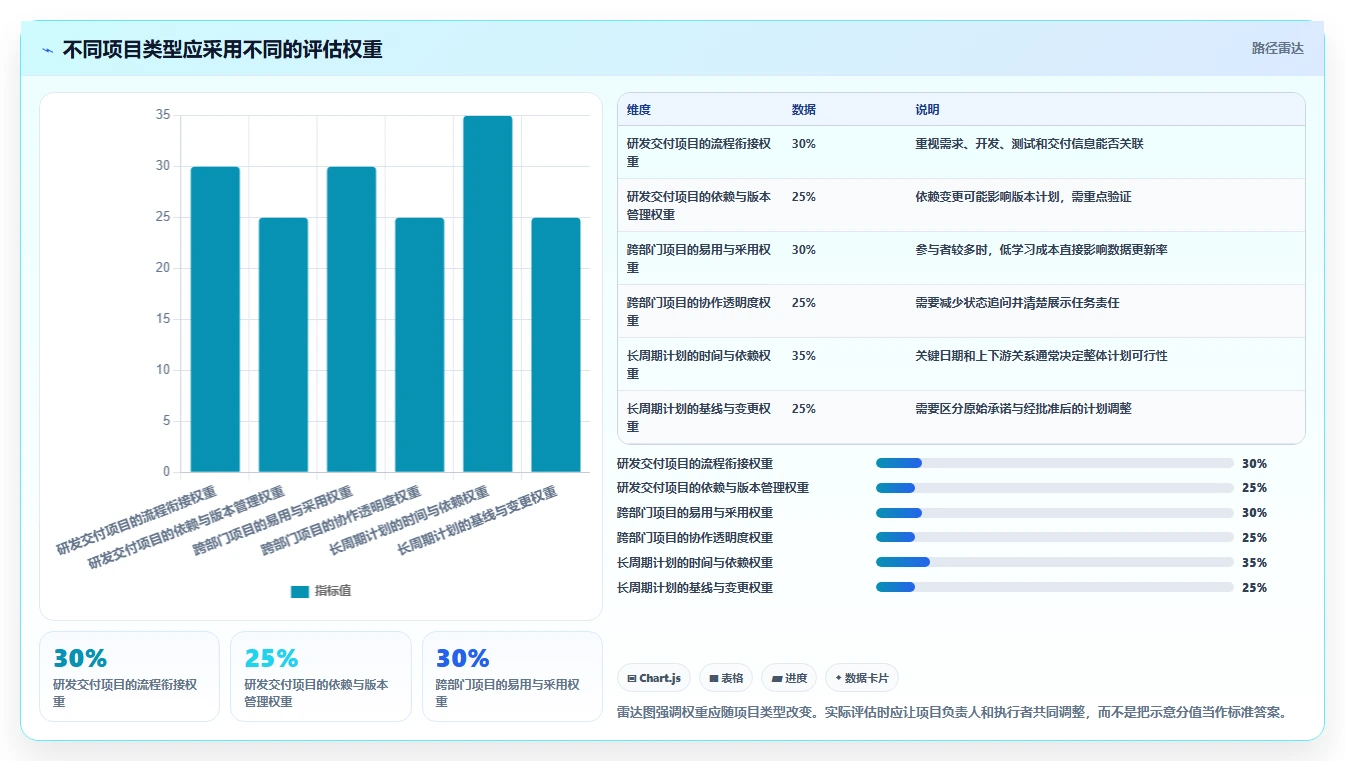Click the 研发交付项目的流程衔接权重 progress list label
This screenshot has width=1345, height=761.
click(x=695, y=464)
